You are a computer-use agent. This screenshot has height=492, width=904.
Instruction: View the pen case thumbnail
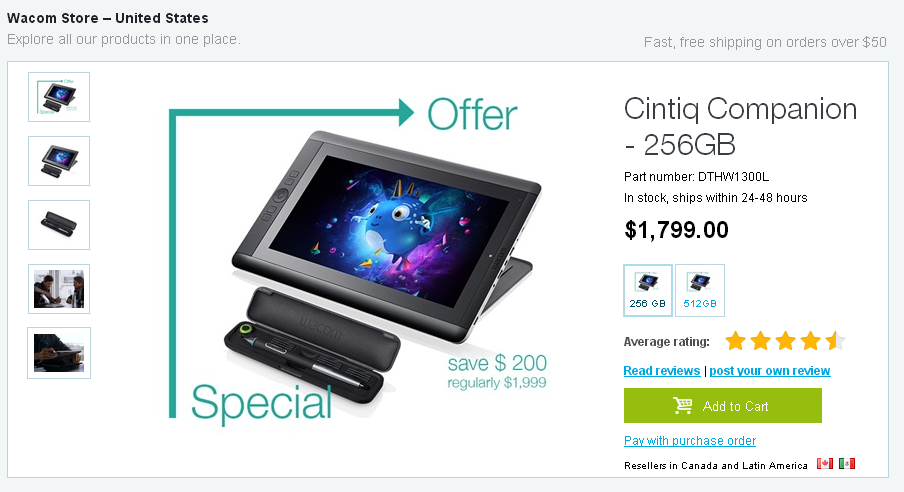pyautogui.click(x=59, y=225)
